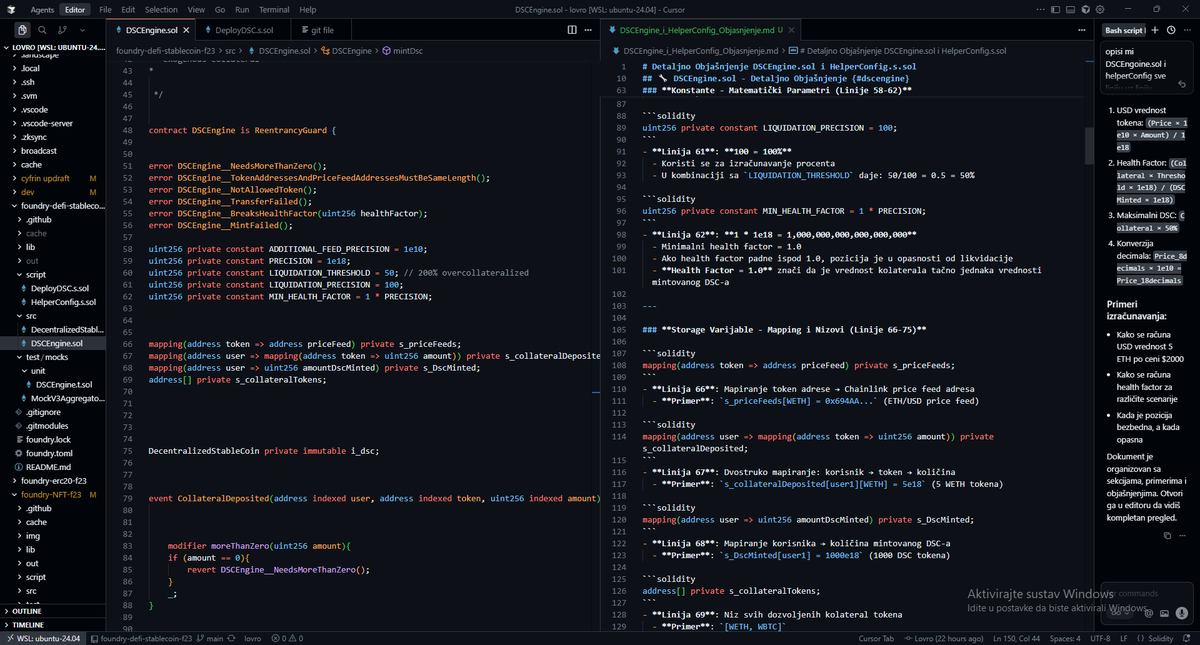Show chat history clock icon
Image resolution: width=1200 pixels, height=645 pixels.
click(x=1171, y=30)
